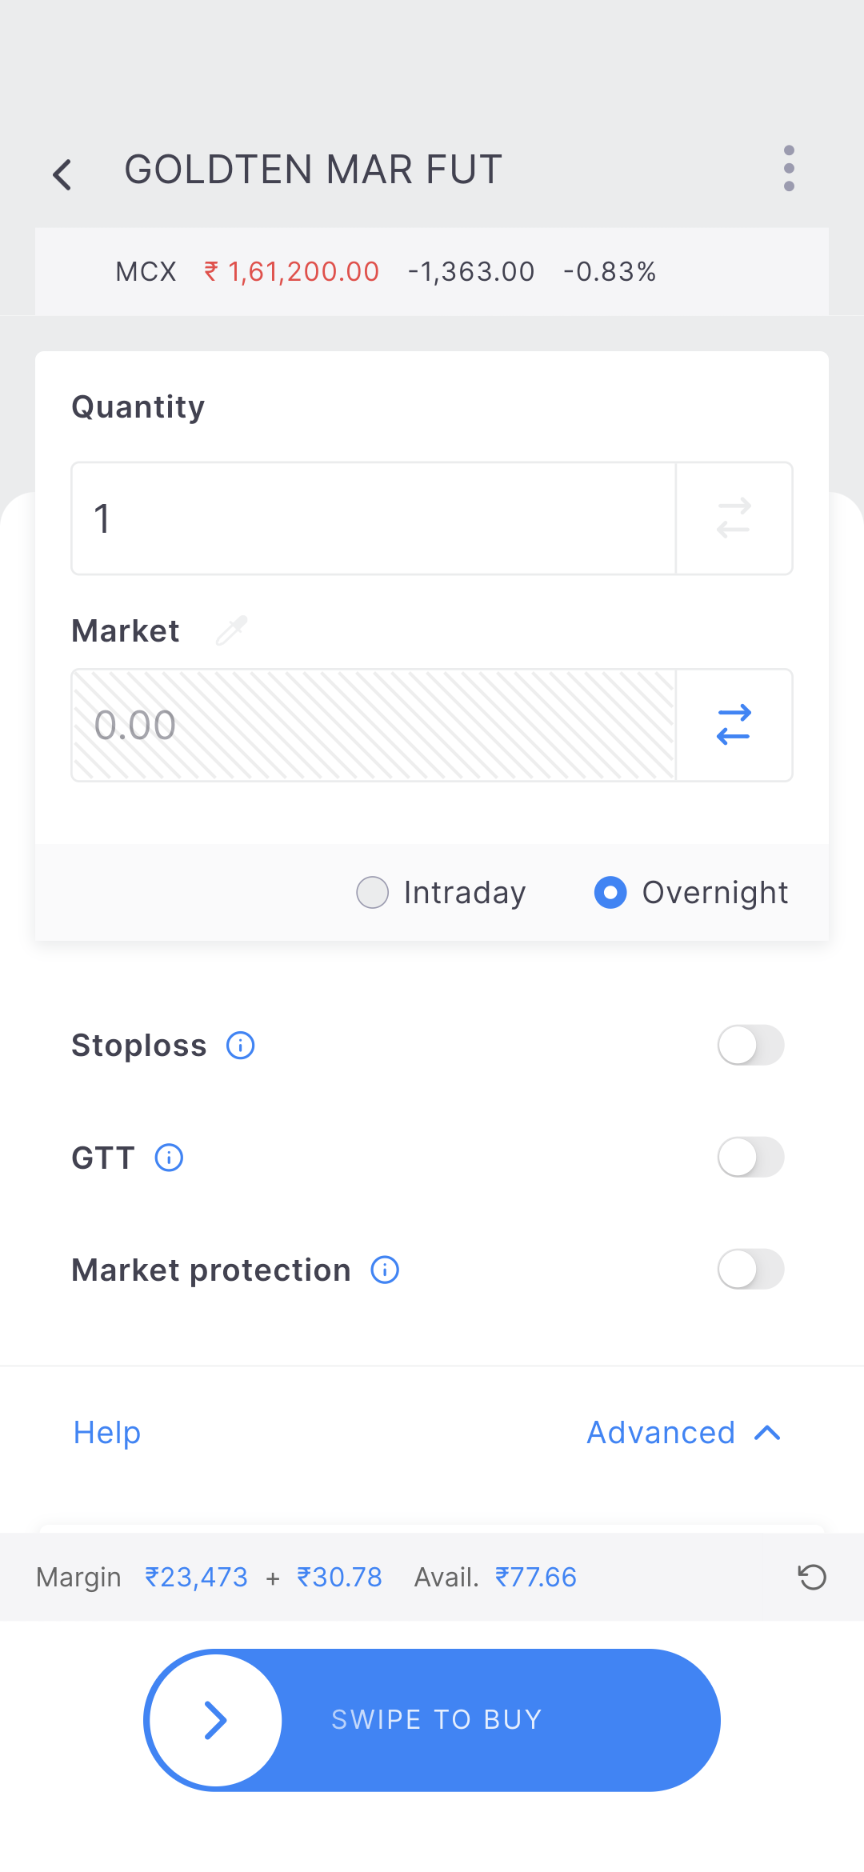The image size is (864, 1872).
Task: Show Market protection info tooltip
Action: [x=385, y=1269]
